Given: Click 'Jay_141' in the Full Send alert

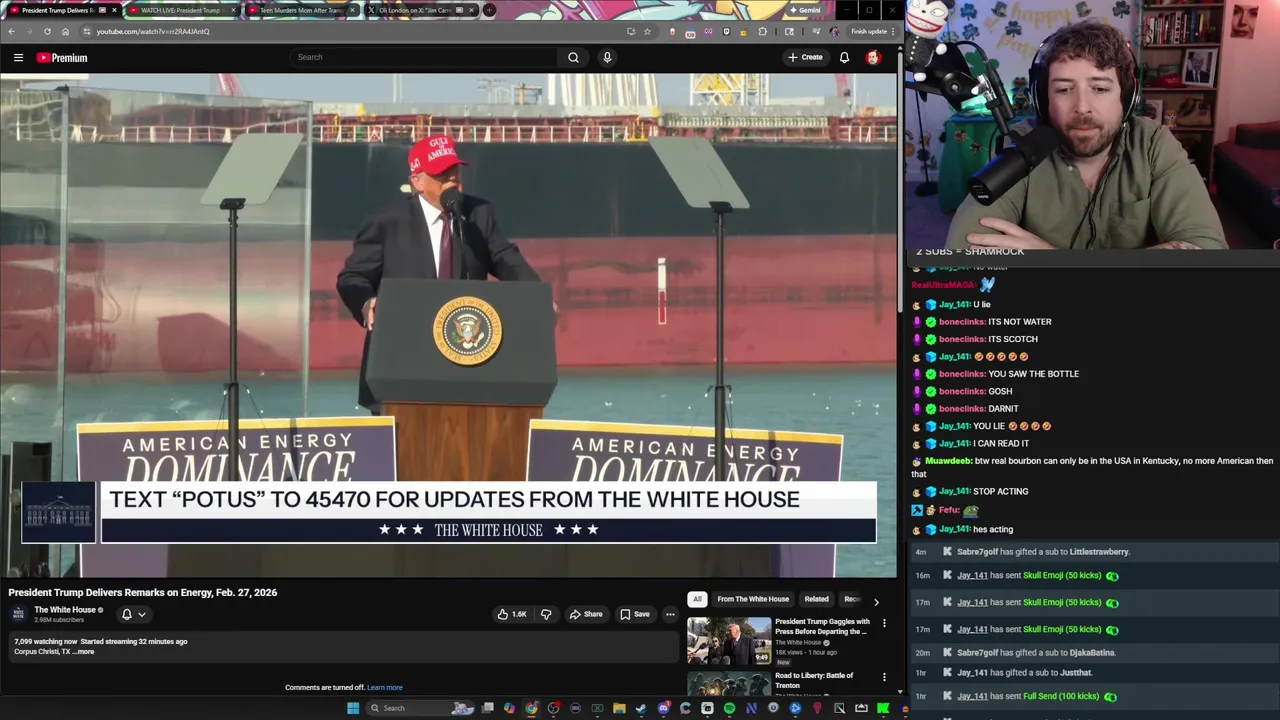Looking at the screenshot, I should tap(972, 696).
